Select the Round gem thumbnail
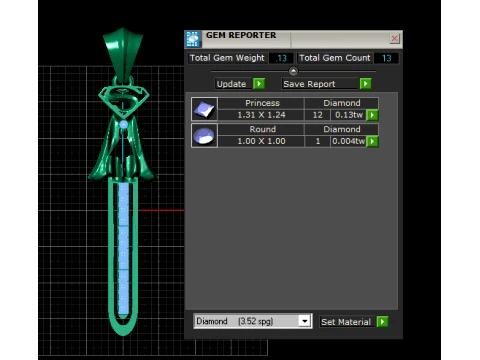The image size is (480, 360). tap(204, 135)
